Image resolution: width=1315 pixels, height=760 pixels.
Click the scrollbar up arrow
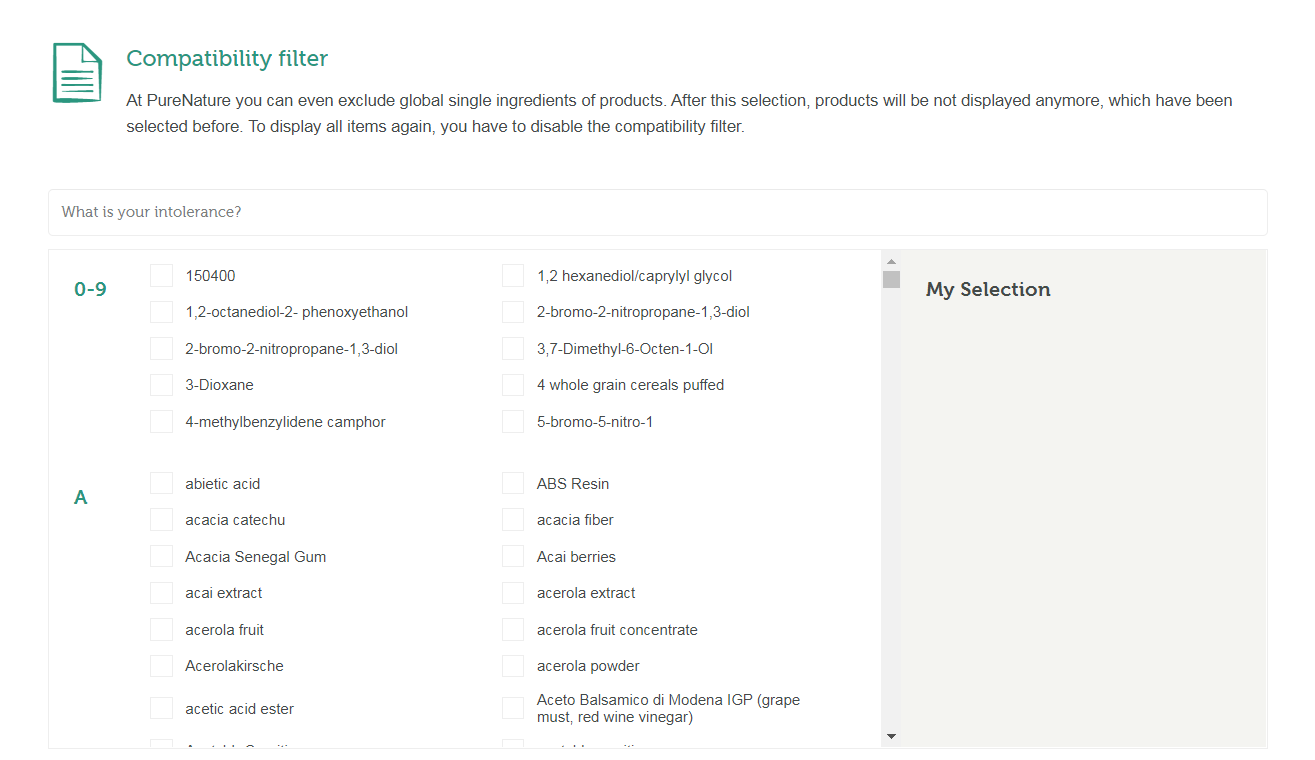point(891,261)
